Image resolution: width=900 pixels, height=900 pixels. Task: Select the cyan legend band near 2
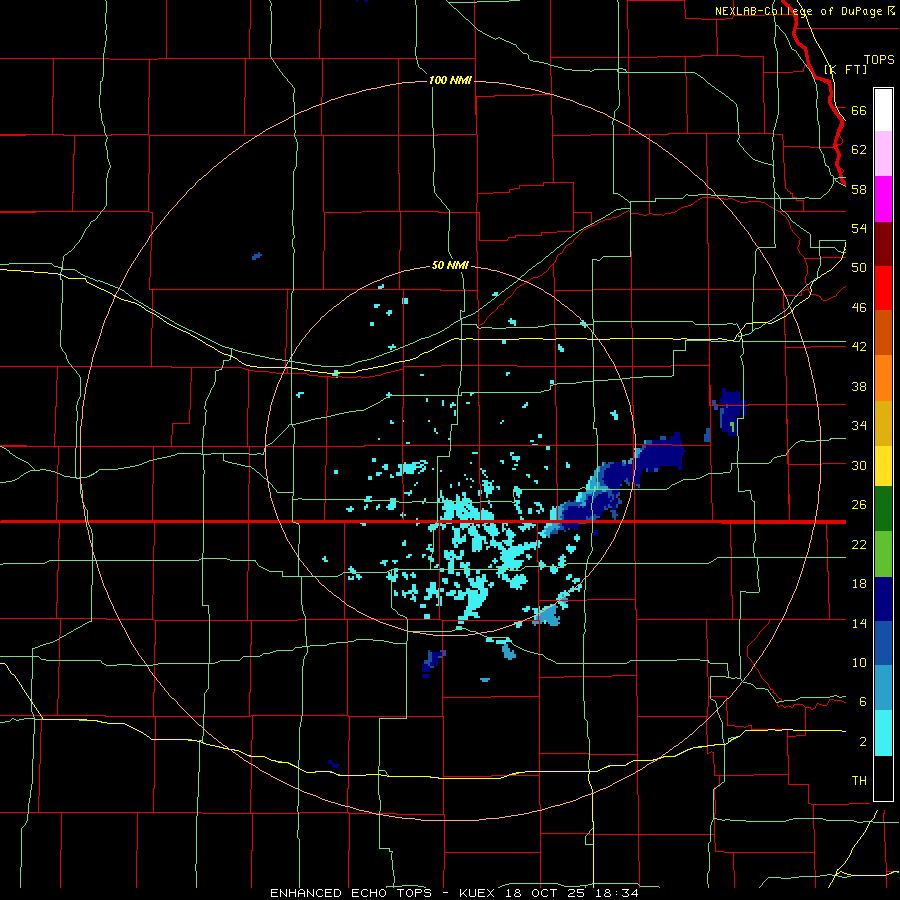click(x=883, y=733)
